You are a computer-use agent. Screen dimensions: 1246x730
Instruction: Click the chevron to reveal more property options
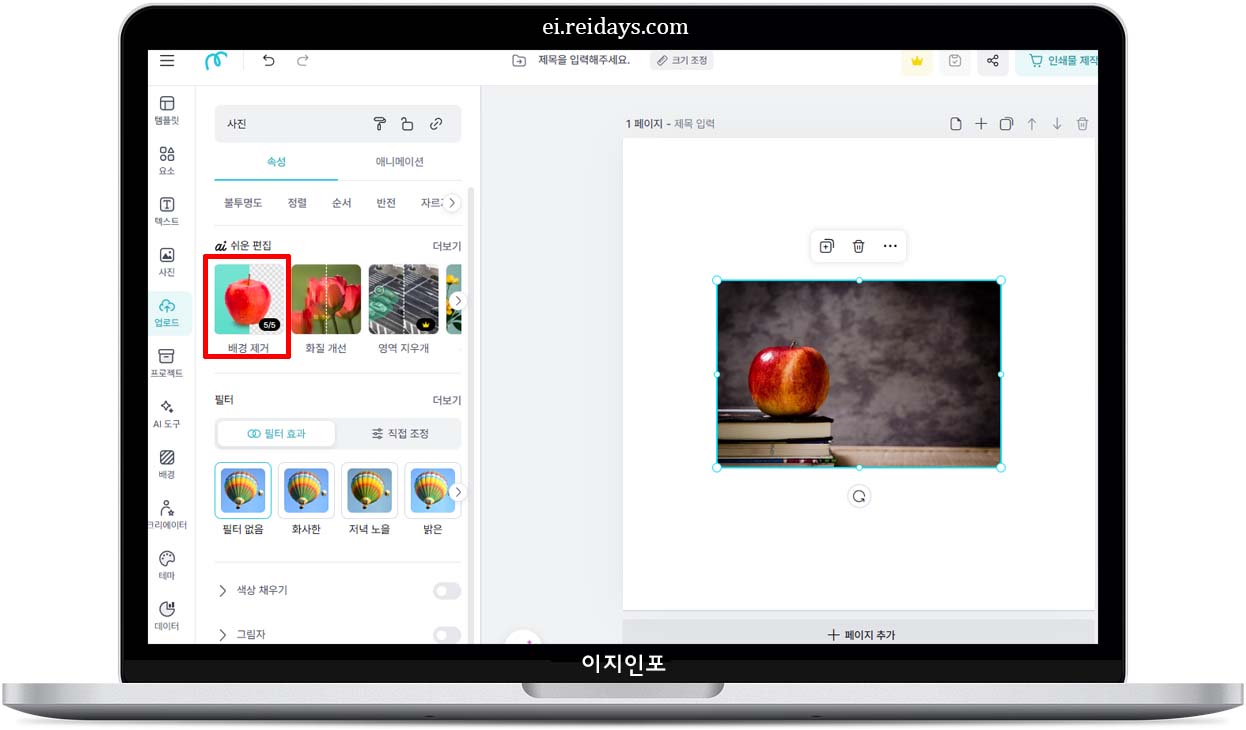point(452,202)
